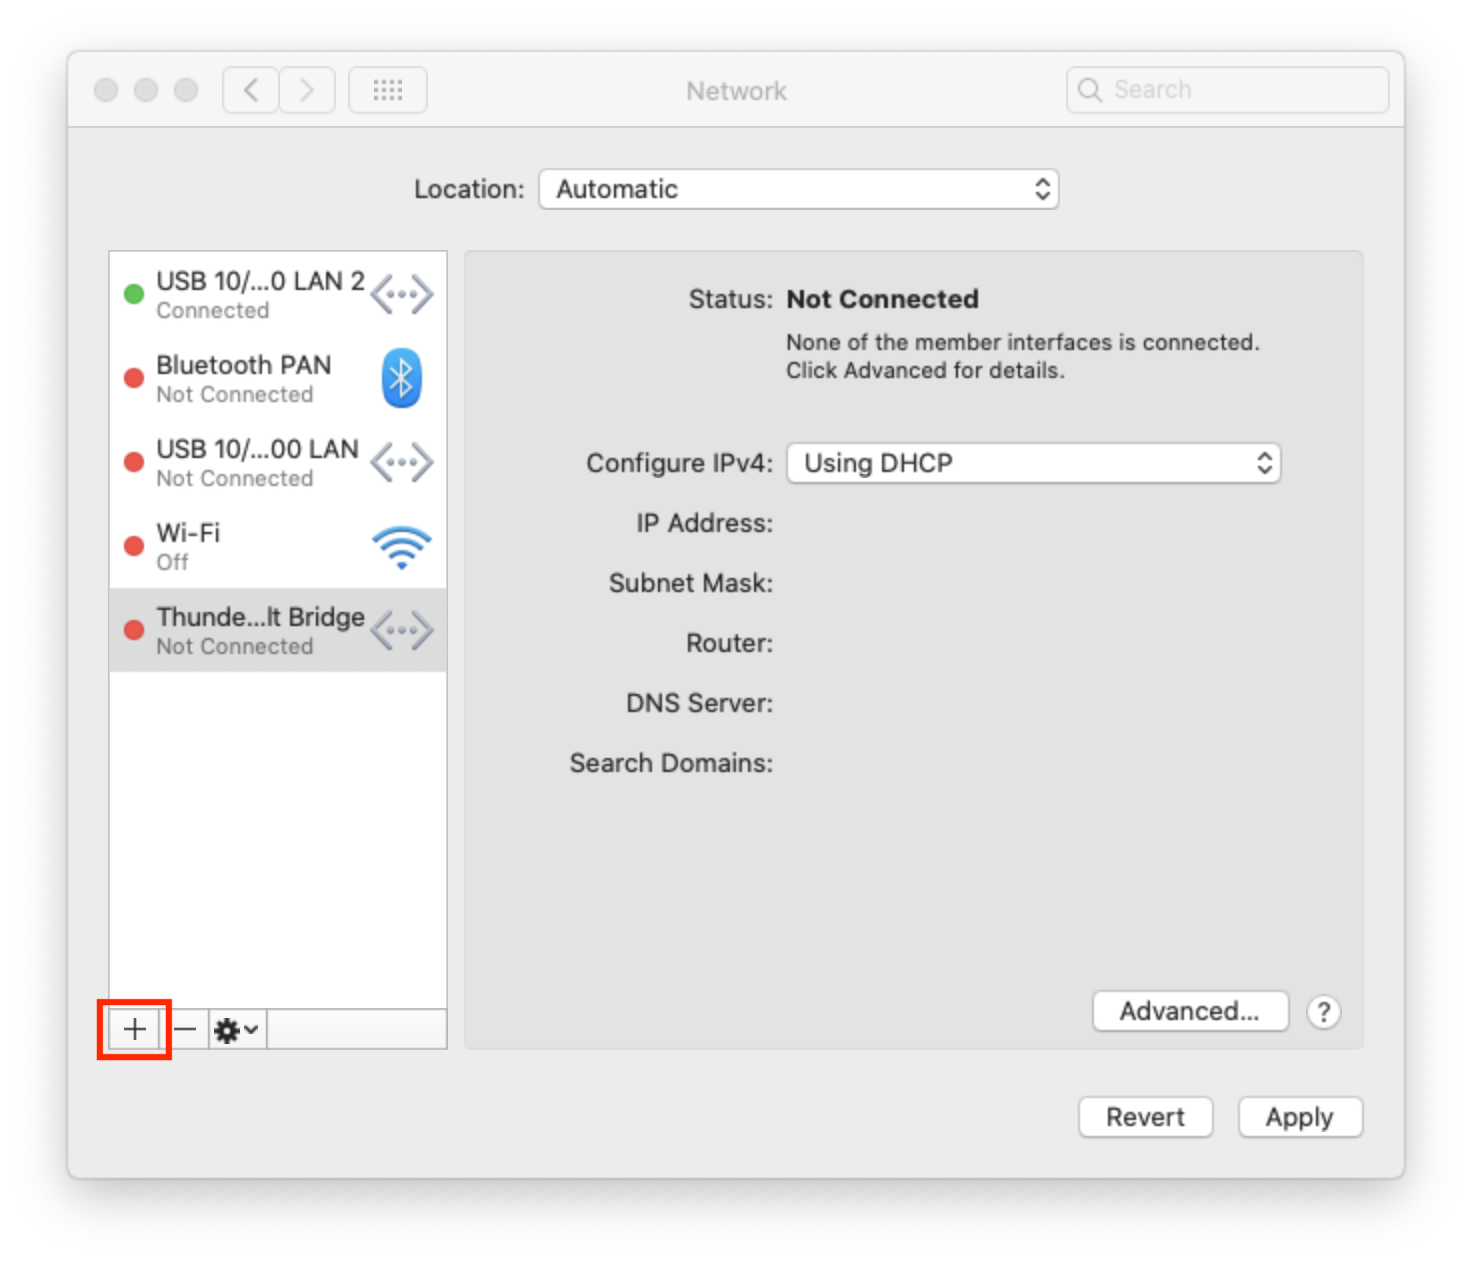Select USB 10/100 LAN 2 service

pos(259,294)
